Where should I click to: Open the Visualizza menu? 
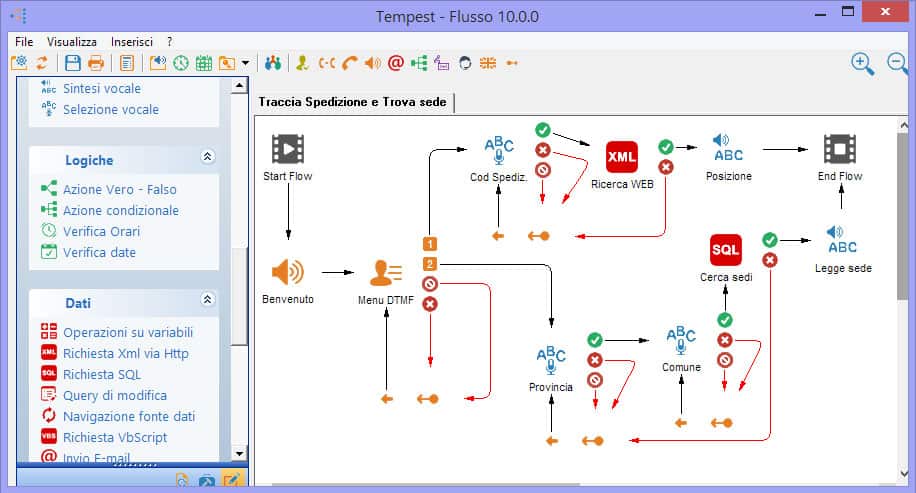click(x=72, y=42)
